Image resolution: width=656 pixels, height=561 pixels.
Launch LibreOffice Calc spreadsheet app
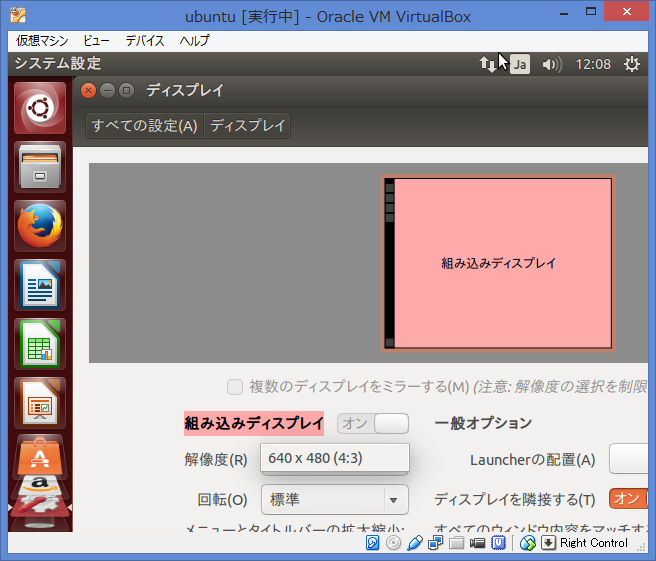40,343
